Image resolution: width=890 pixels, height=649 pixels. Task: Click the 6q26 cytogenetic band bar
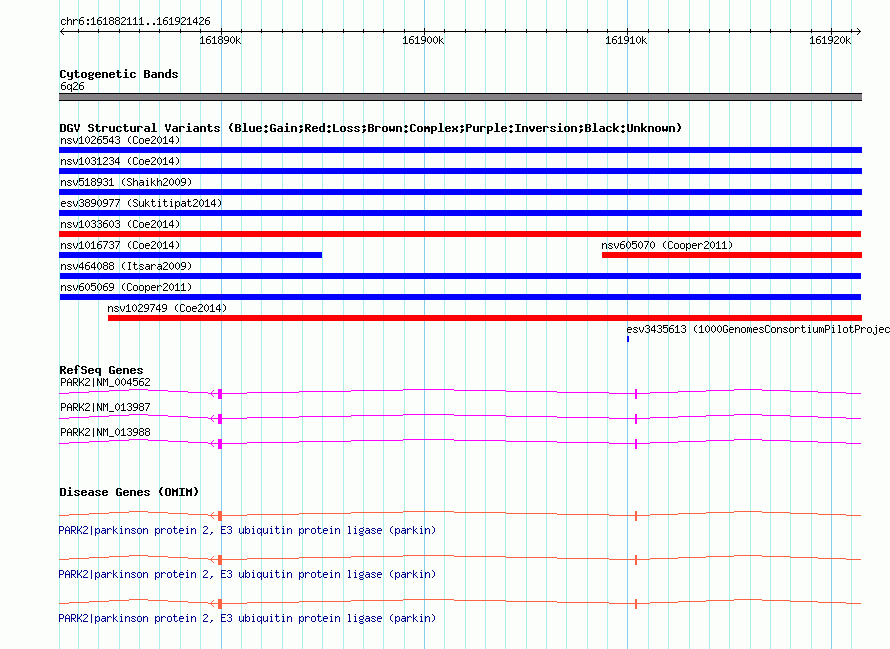click(x=460, y=97)
